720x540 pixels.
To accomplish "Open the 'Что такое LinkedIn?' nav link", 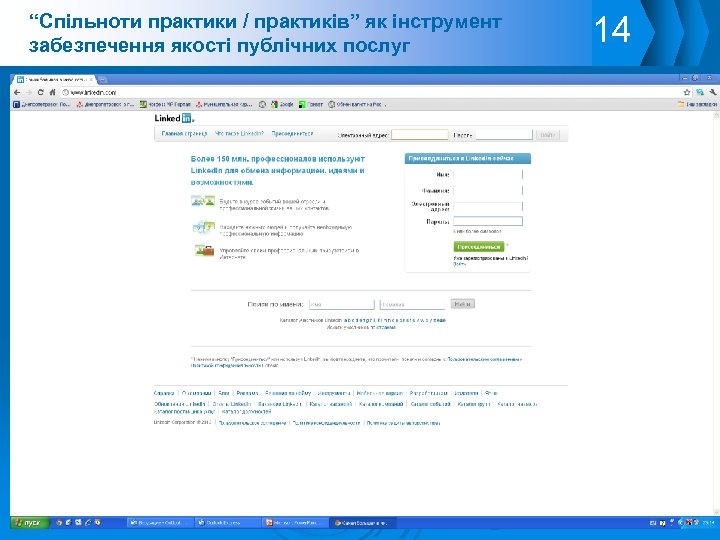I will click(x=239, y=134).
